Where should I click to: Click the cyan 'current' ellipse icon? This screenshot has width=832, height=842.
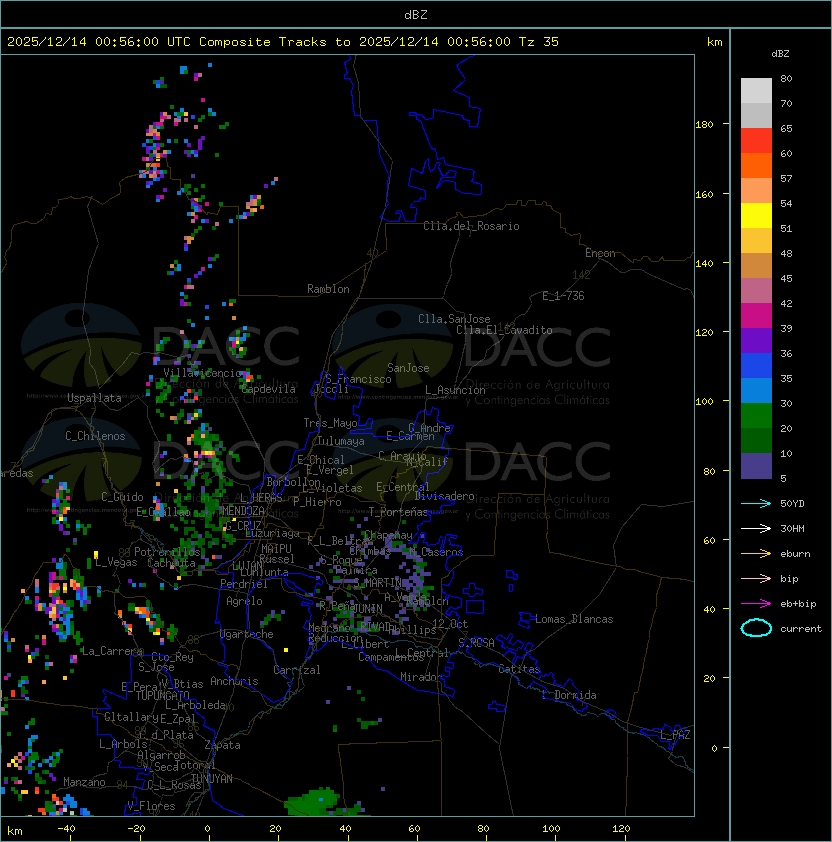point(756,628)
